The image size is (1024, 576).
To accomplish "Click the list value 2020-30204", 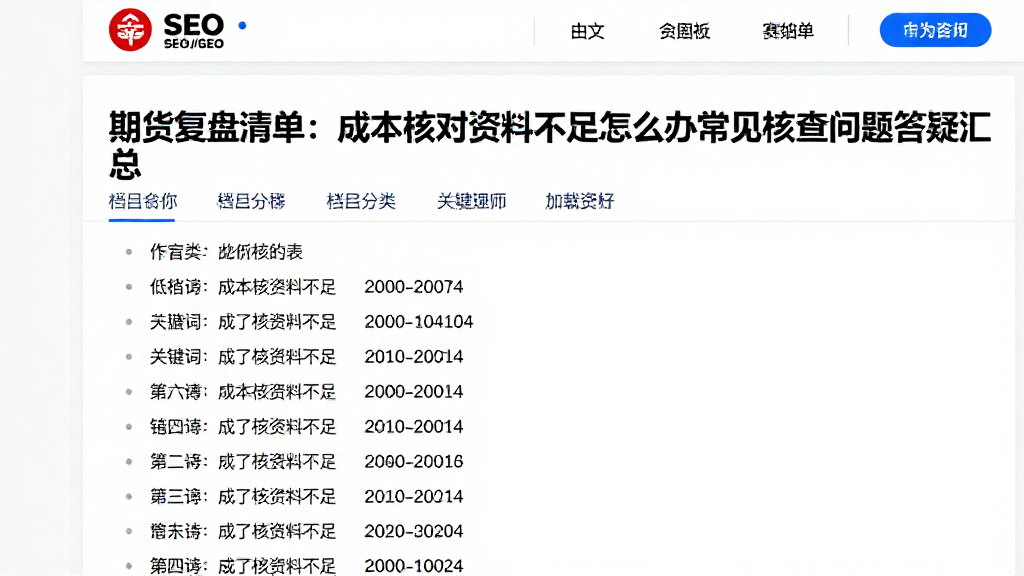I will click(413, 532).
